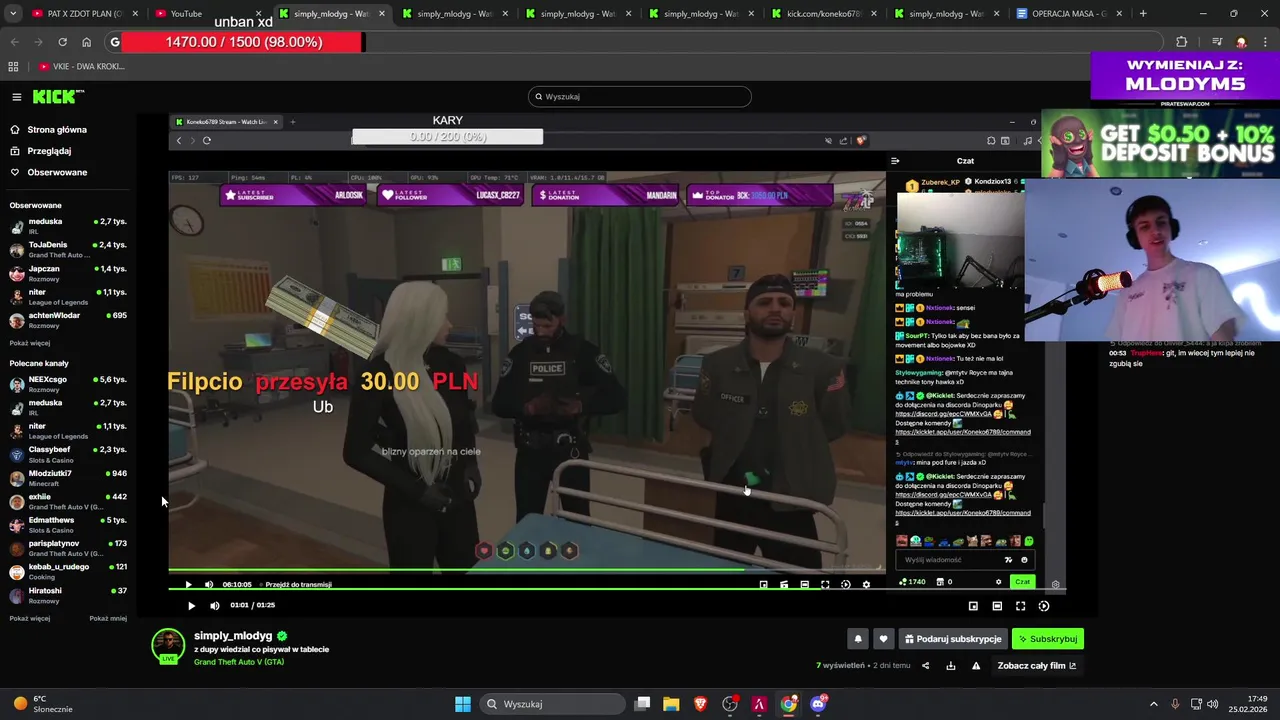Open browser extensions puzzle icon
Viewport: 1280px width, 720px height.
(1182, 42)
